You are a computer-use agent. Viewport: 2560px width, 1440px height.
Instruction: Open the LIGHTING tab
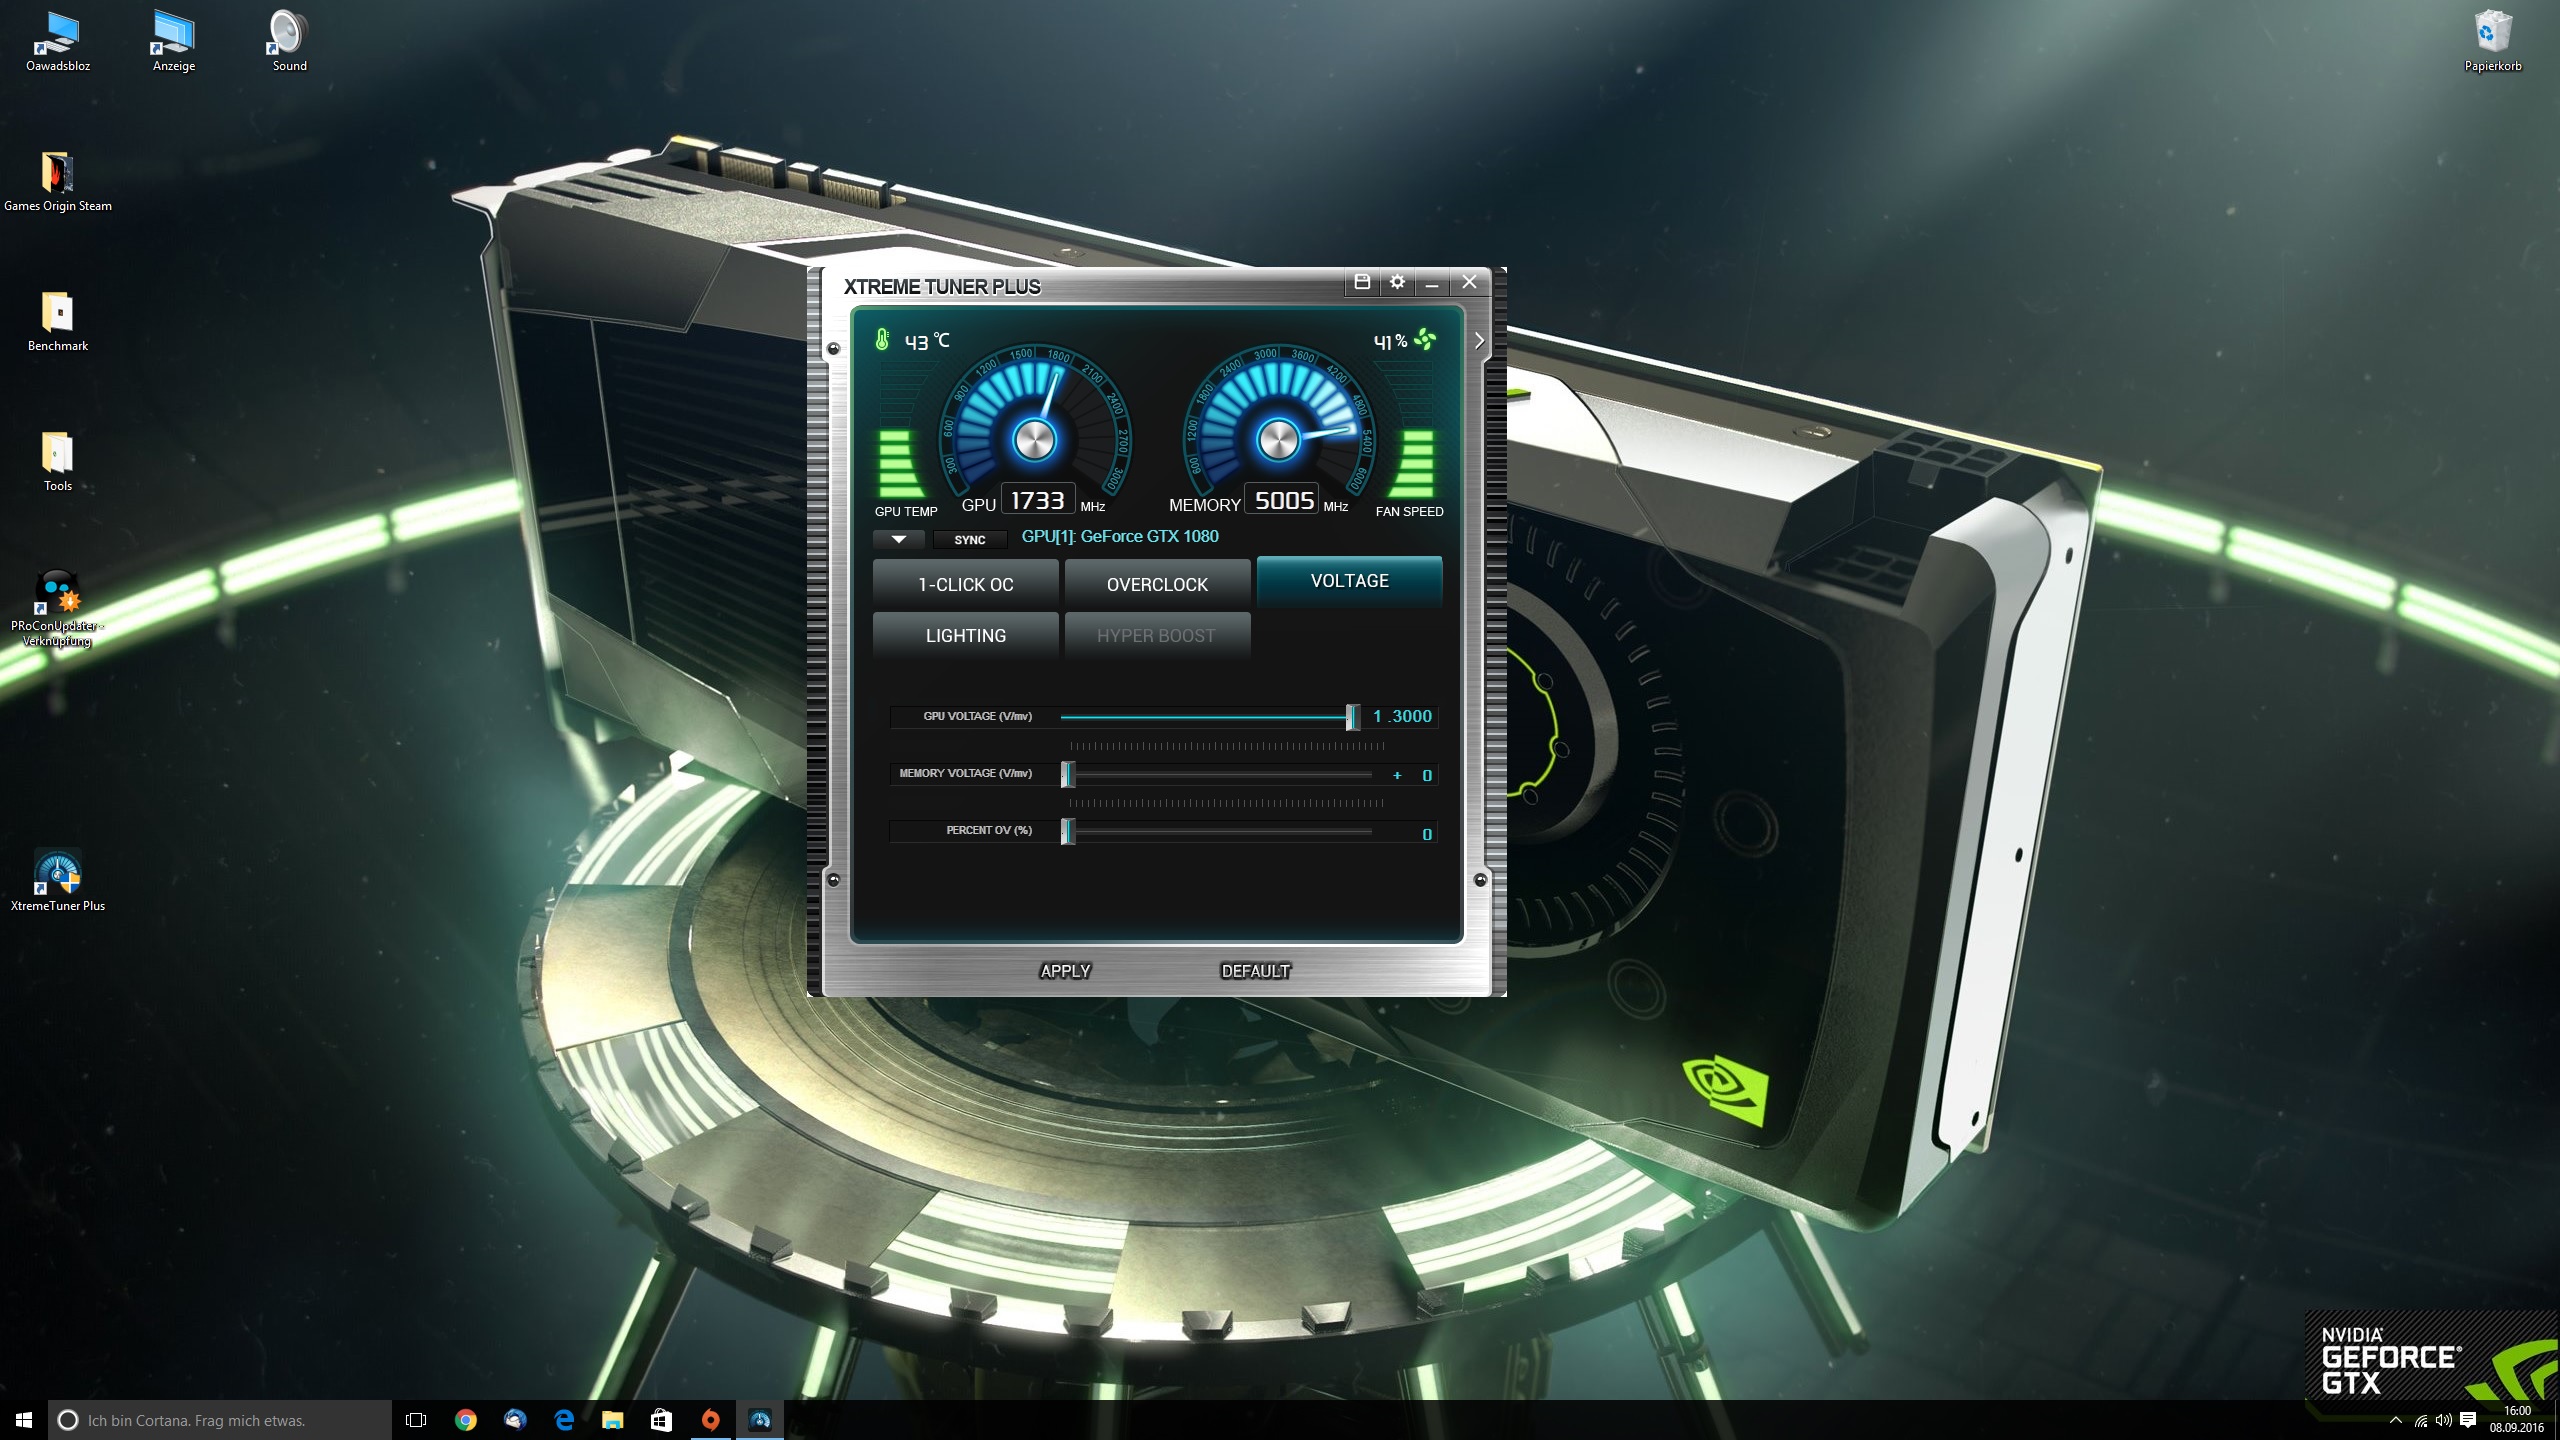click(965, 636)
